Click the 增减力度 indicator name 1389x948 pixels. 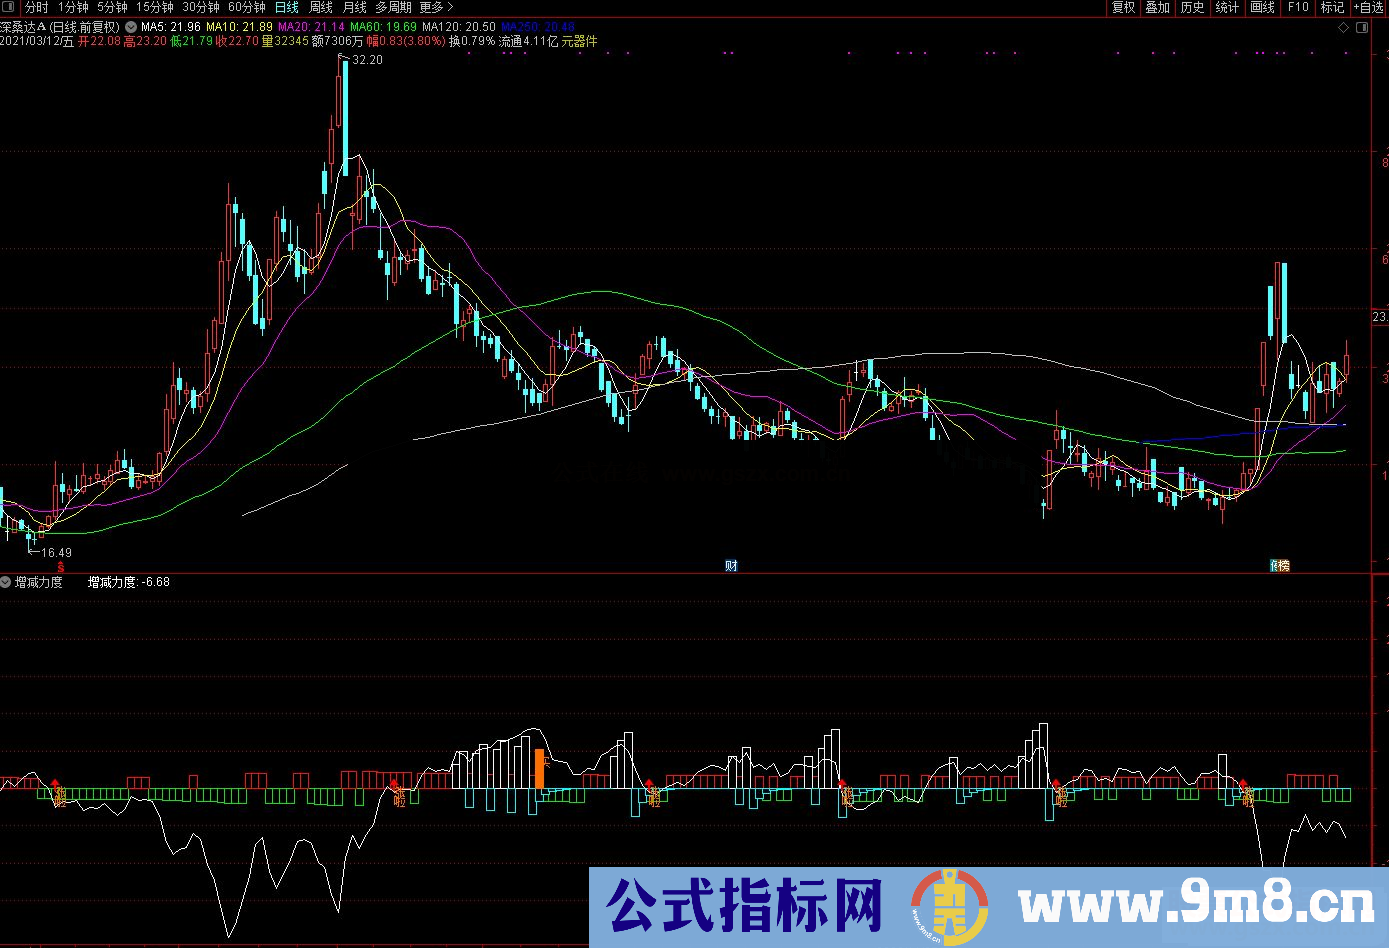[x=39, y=582]
